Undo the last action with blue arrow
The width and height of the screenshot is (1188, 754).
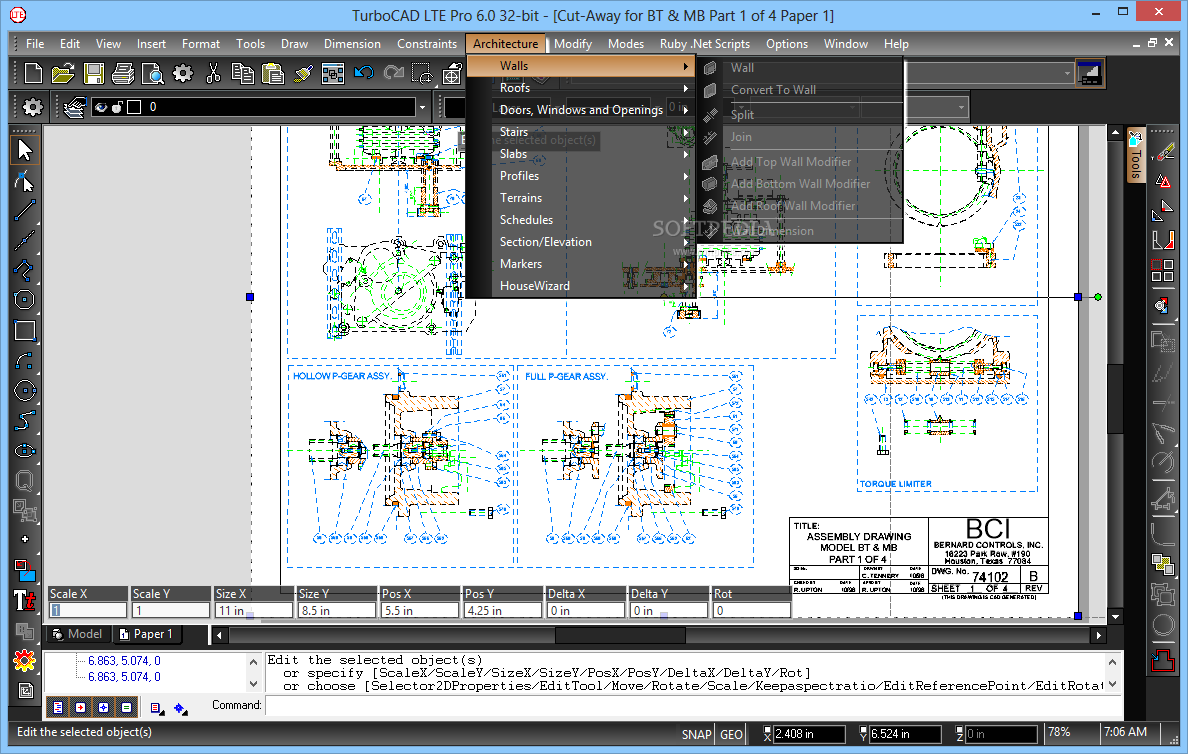(364, 74)
